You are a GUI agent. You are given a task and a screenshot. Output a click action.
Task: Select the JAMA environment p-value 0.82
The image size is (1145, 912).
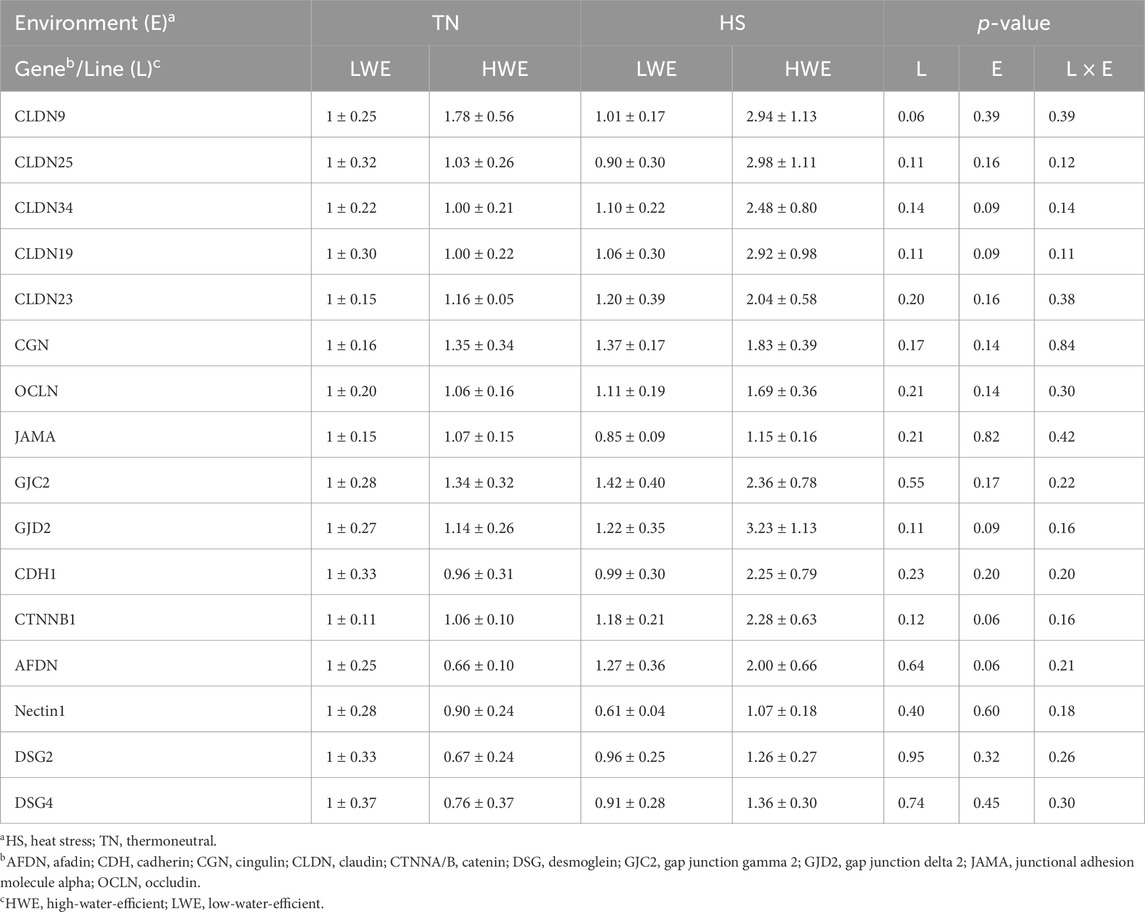[x=987, y=437]
